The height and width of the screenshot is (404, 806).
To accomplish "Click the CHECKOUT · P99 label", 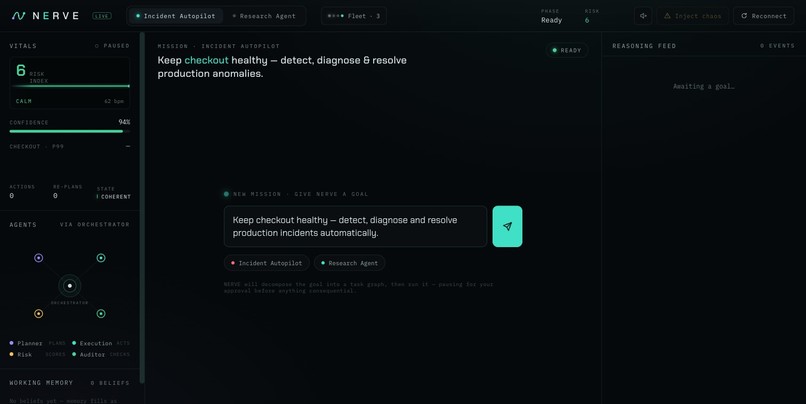I will (36, 146).
